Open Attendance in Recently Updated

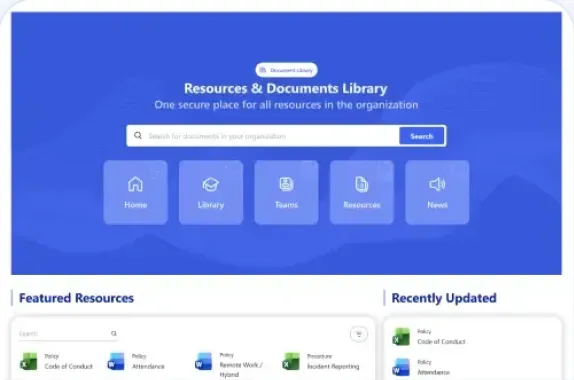[x=433, y=372]
